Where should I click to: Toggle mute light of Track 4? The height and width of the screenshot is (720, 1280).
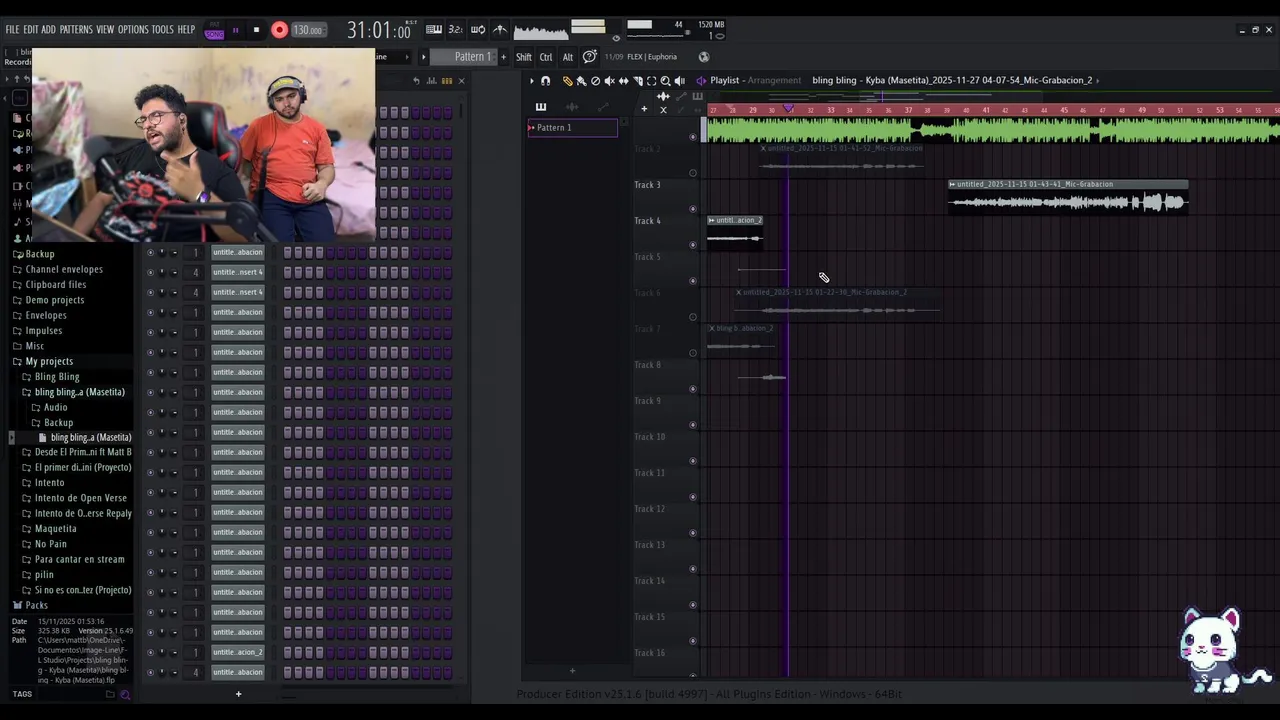[x=693, y=245]
